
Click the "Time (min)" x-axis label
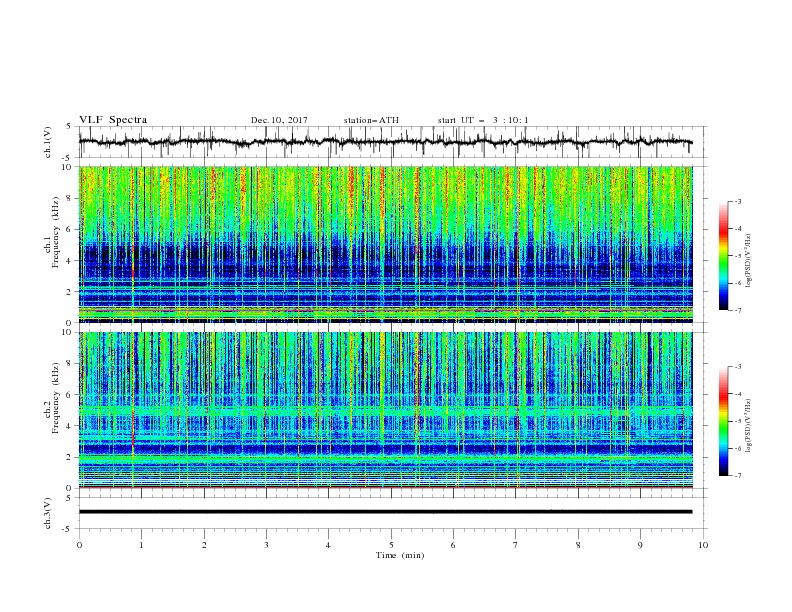point(400,555)
